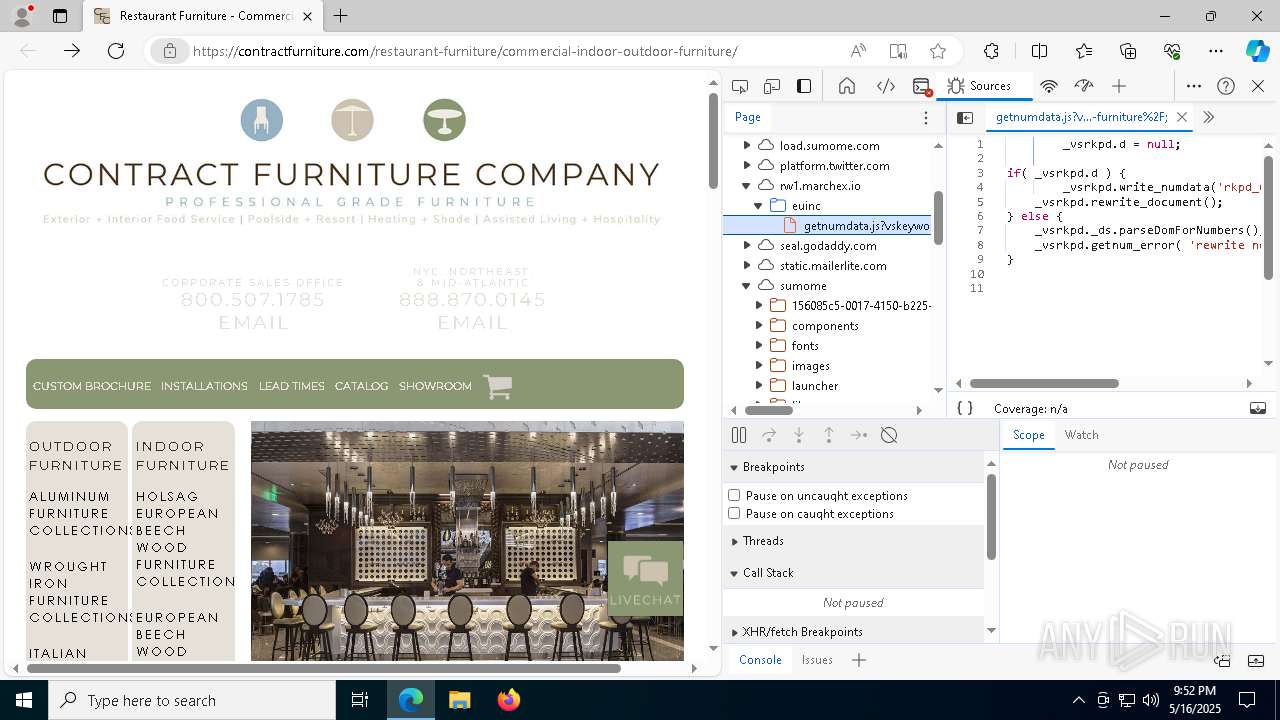This screenshot has height=720, width=1280.
Task: Open browser Extensions puzzle icon
Action: pos(991,51)
